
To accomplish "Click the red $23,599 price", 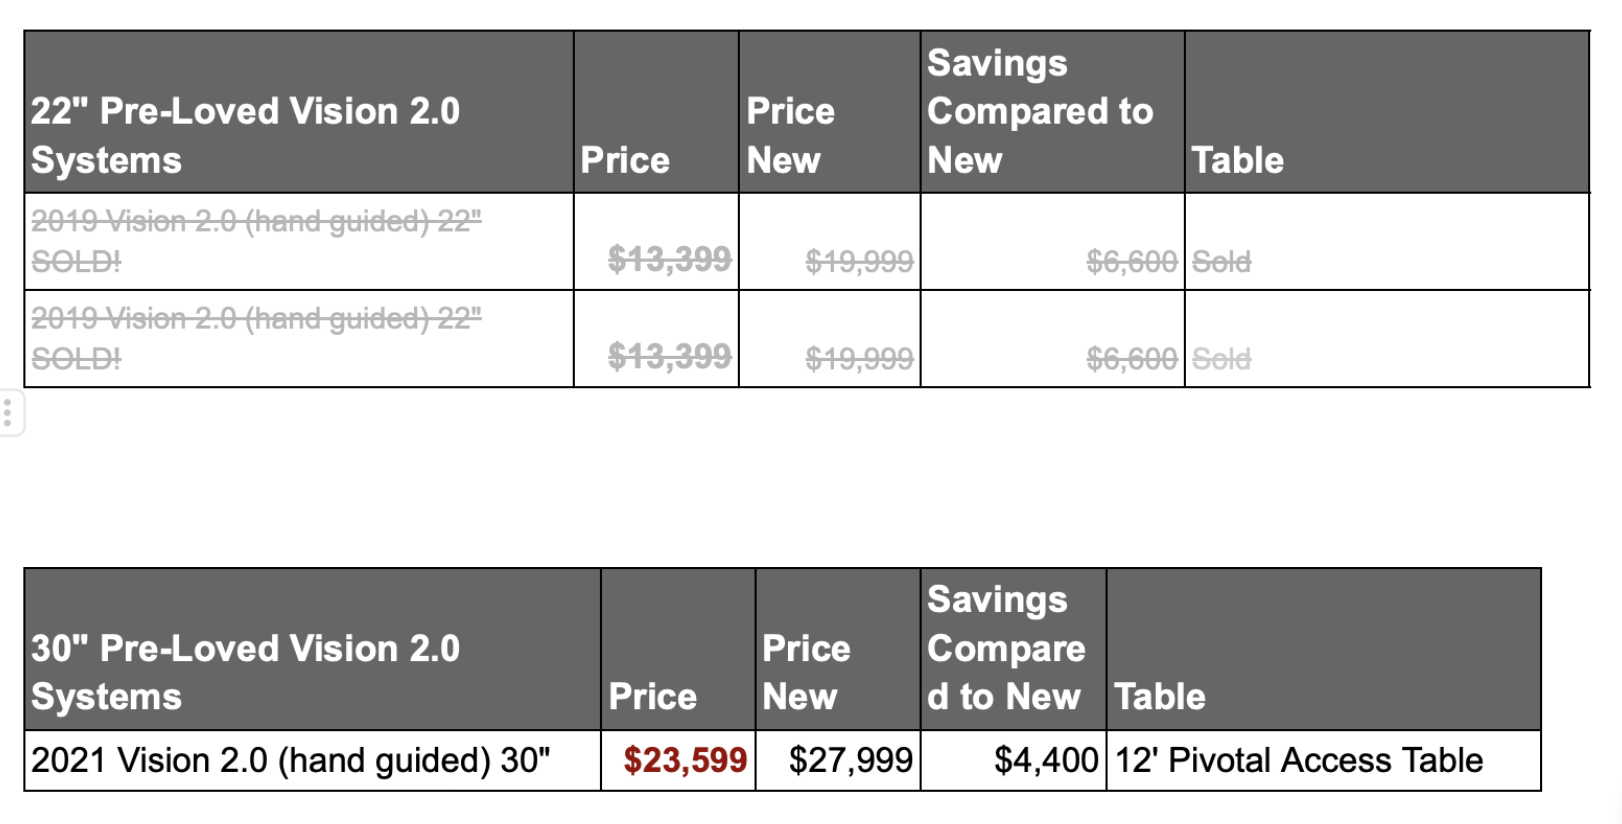I will (x=685, y=760).
